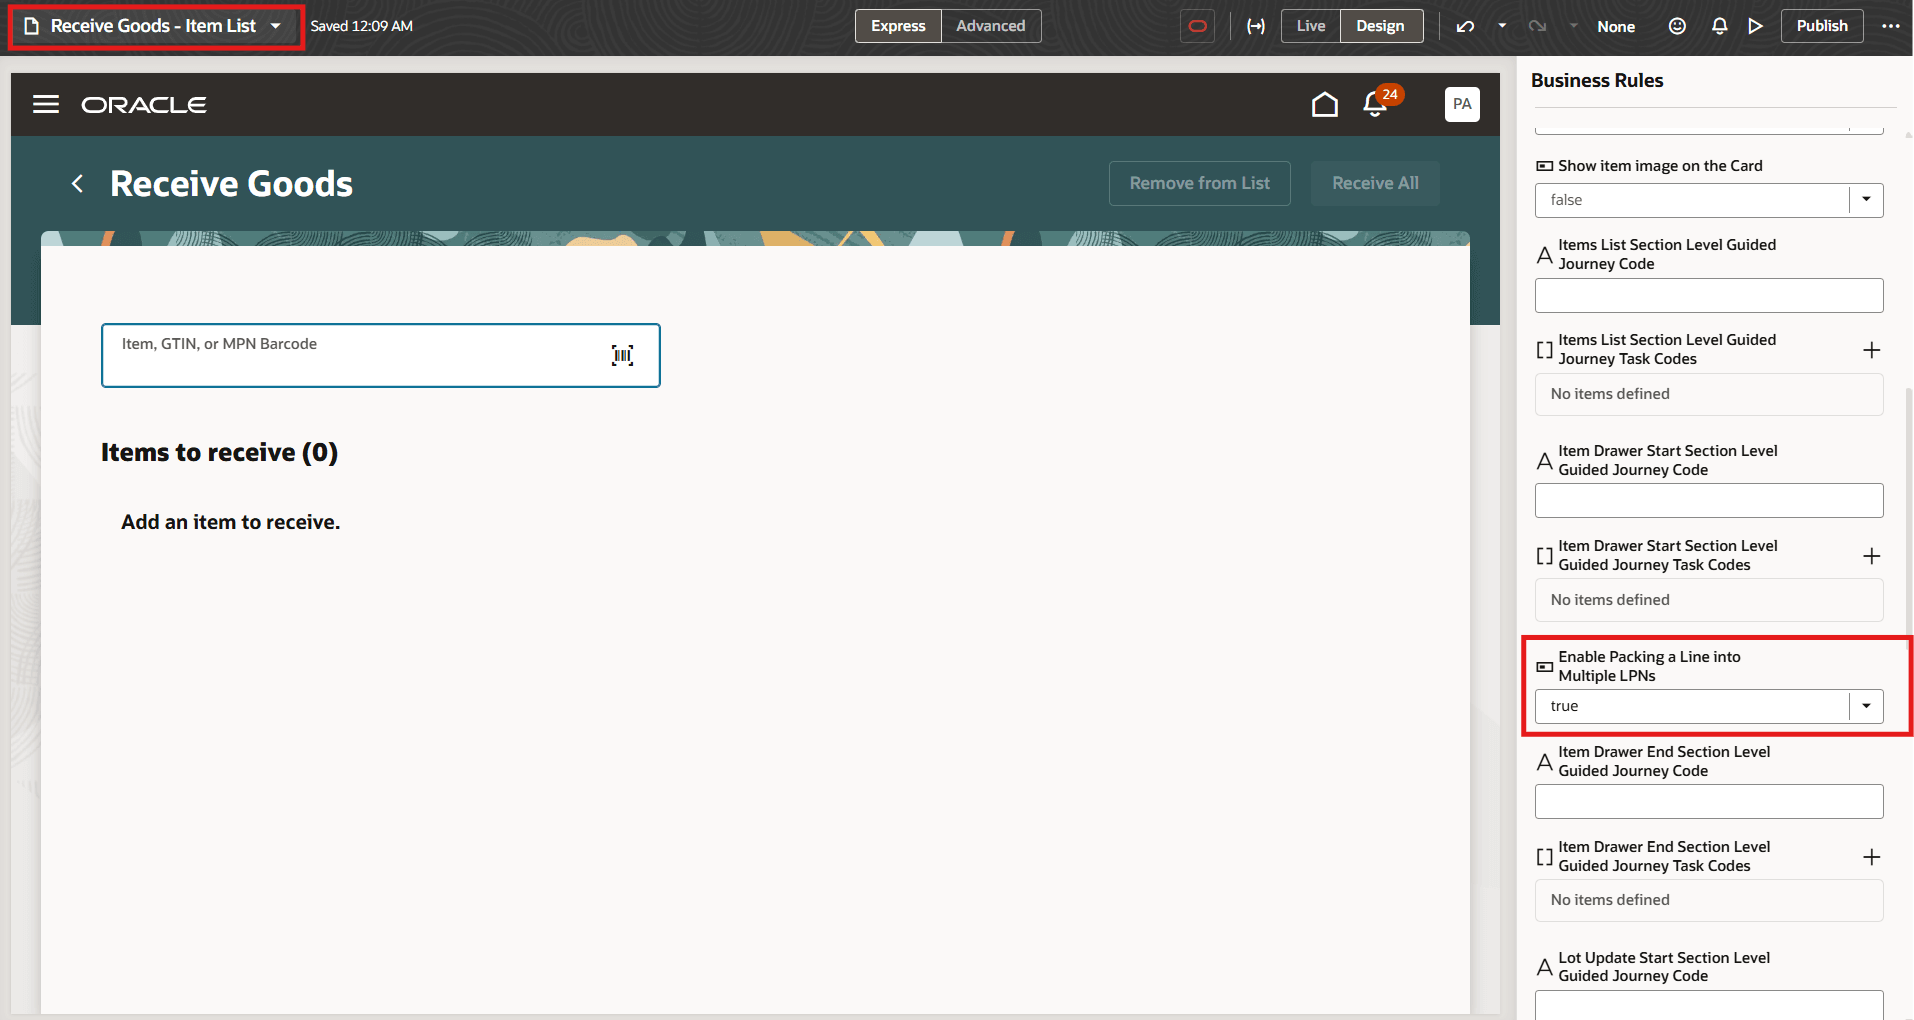Click the Business Rules panel title

coord(1597,81)
